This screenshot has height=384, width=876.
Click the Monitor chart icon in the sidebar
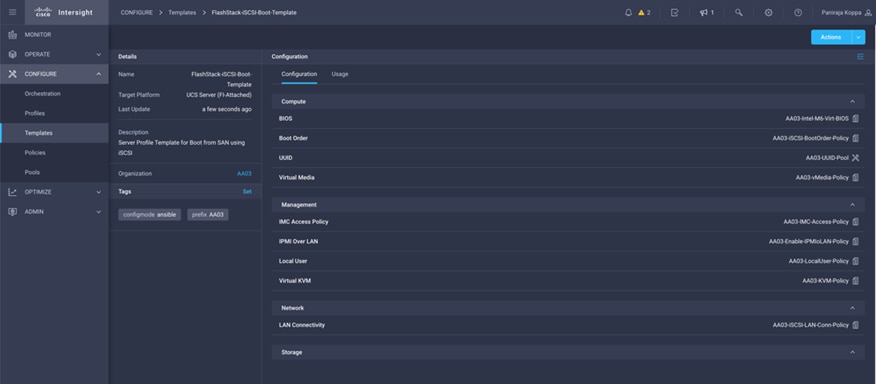12,35
